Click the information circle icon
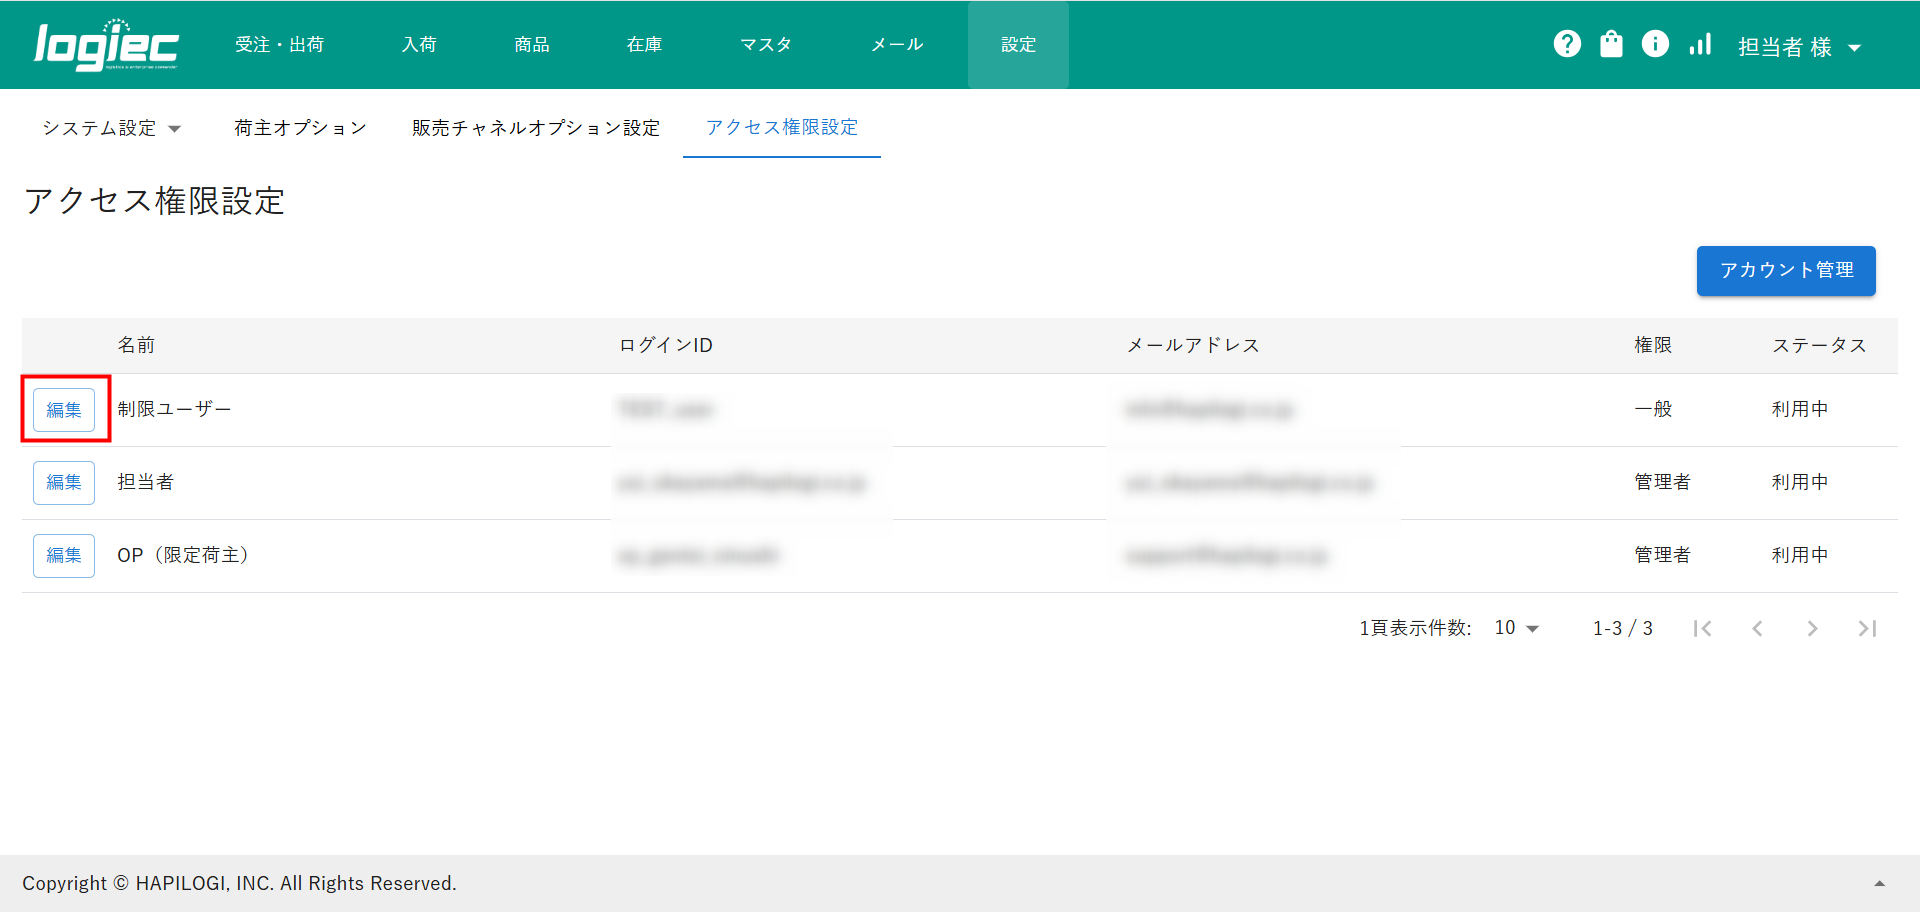The image size is (1920, 912). [1655, 44]
